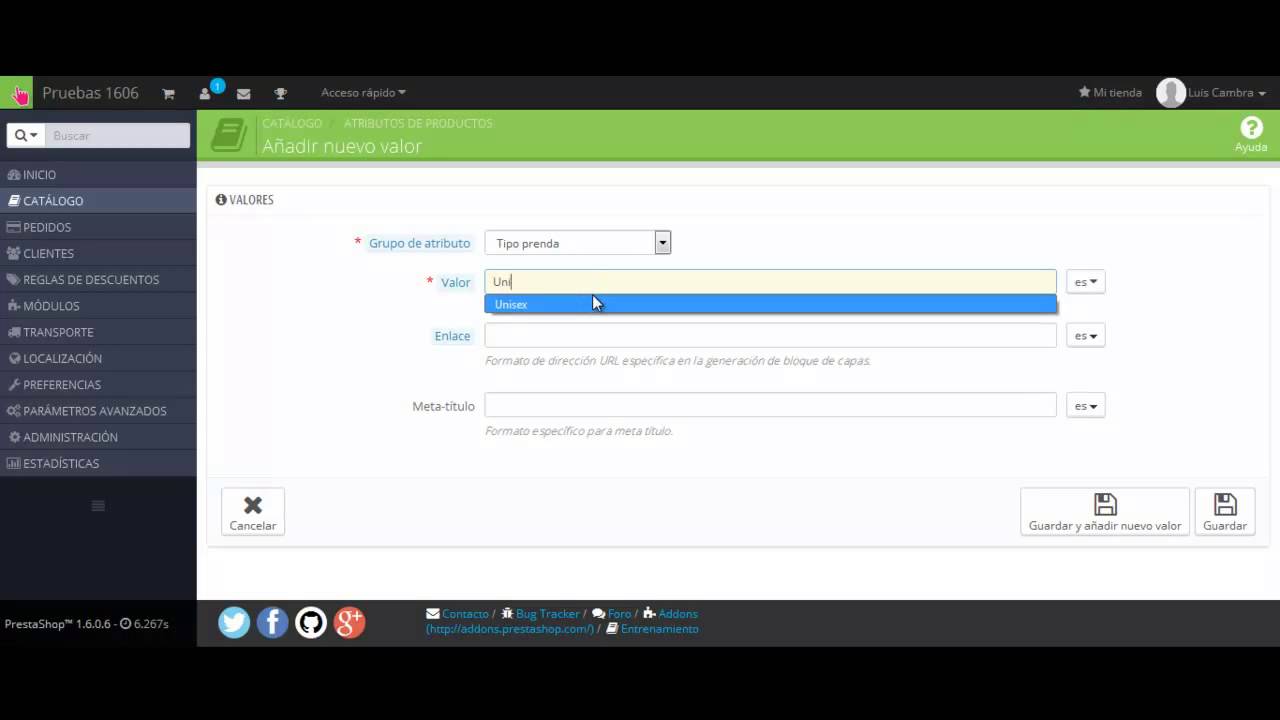Image resolution: width=1280 pixels, height=720 pixels.
Task: Click the PrestaShop logo icon
Action: pos(17,93)
